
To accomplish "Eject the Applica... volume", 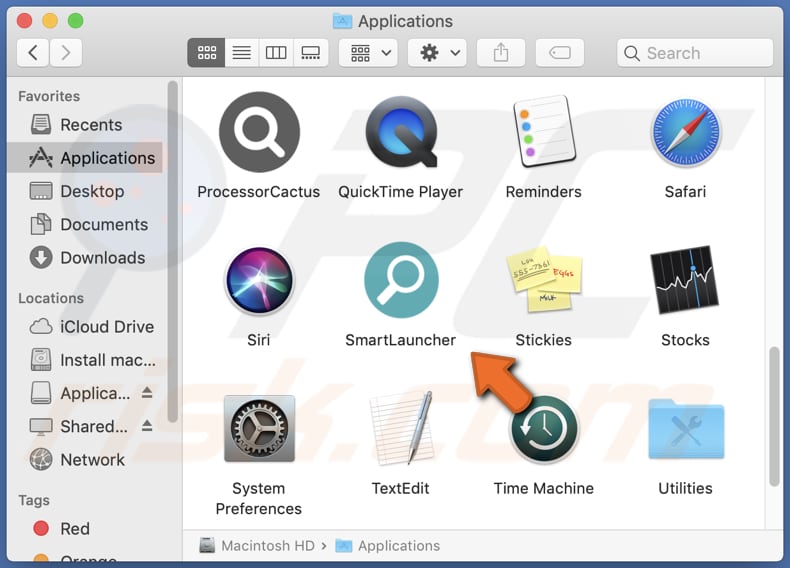I will 147,392.
